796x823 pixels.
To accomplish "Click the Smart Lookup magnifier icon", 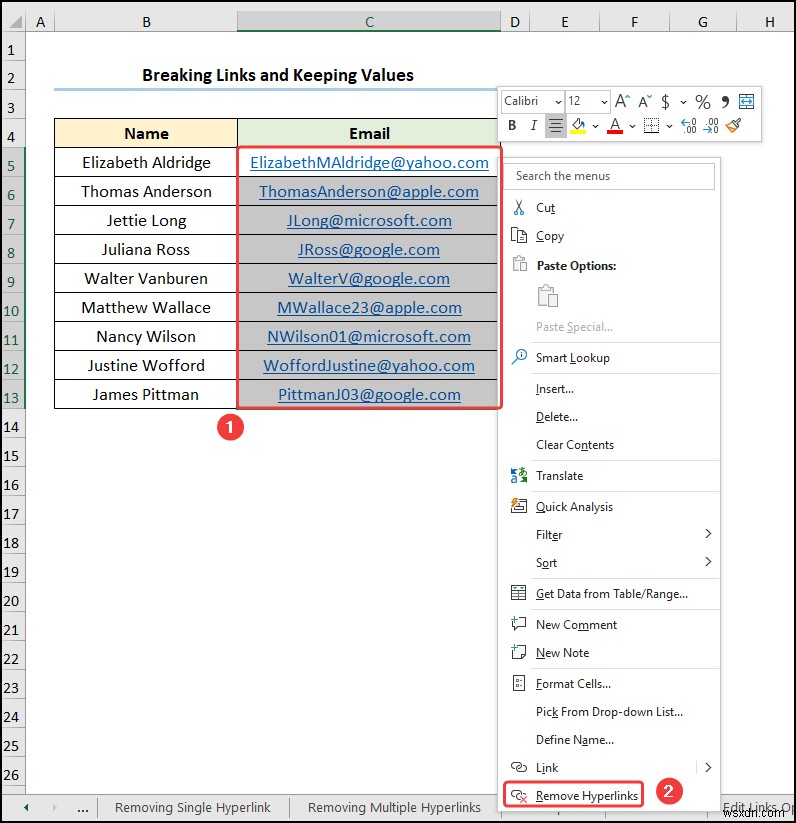I will 519,356.
